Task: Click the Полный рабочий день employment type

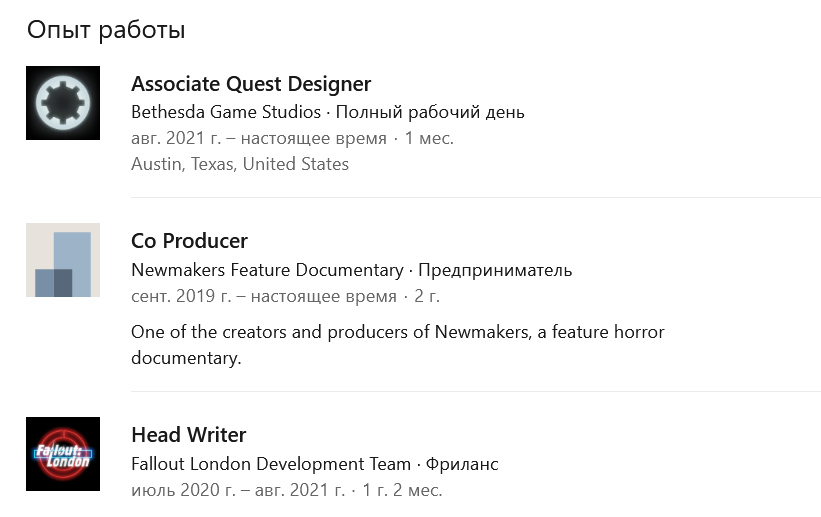Action: 430,112
